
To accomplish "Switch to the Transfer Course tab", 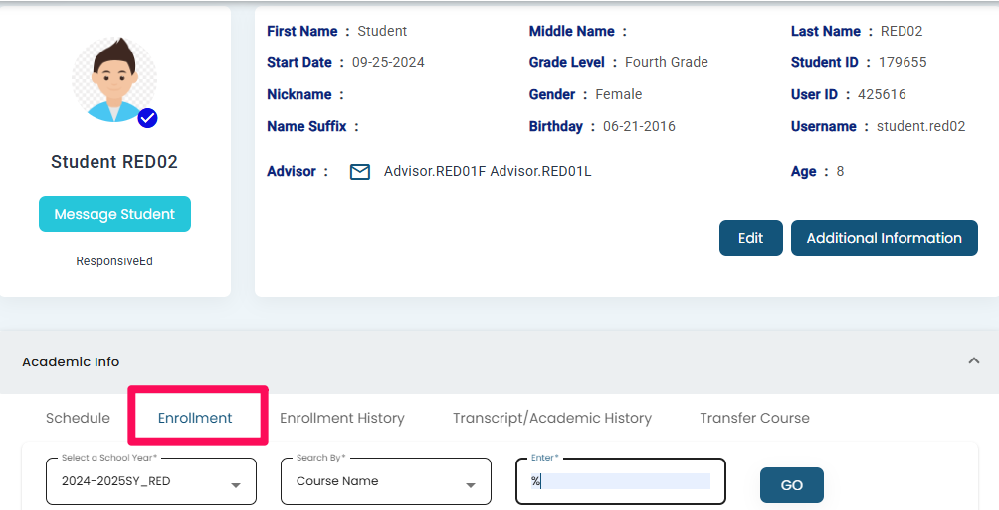I will pos(754,418).
